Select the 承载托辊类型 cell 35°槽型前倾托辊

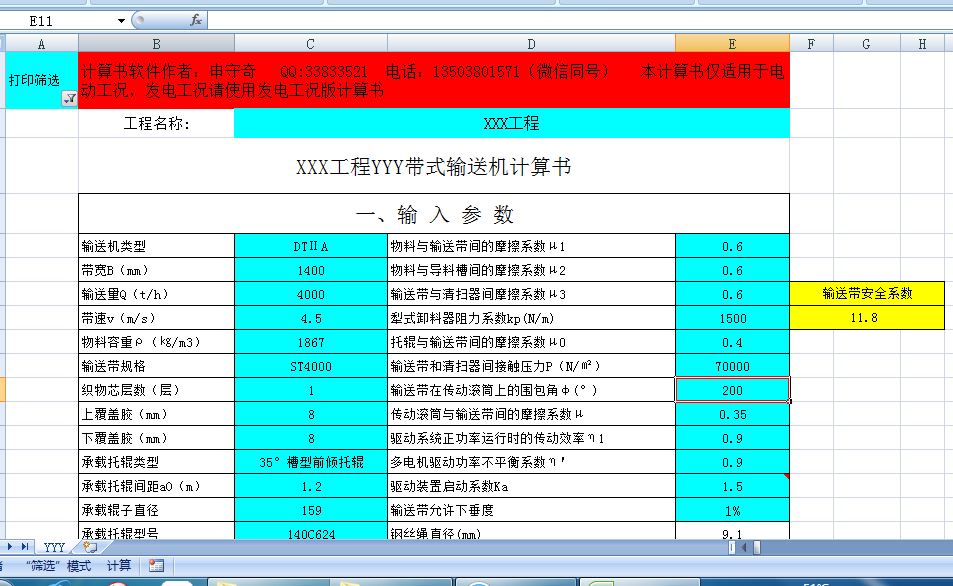click(x=310, y=462)
